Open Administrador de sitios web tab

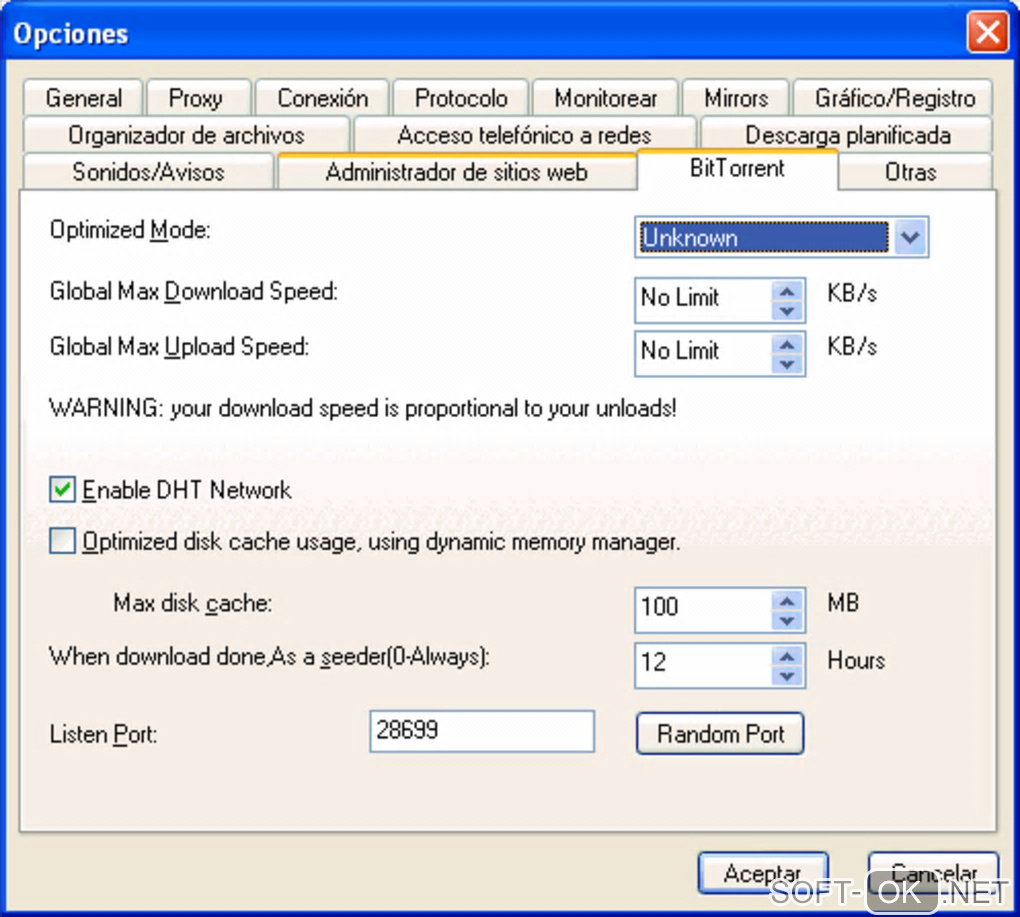[457, 172]
